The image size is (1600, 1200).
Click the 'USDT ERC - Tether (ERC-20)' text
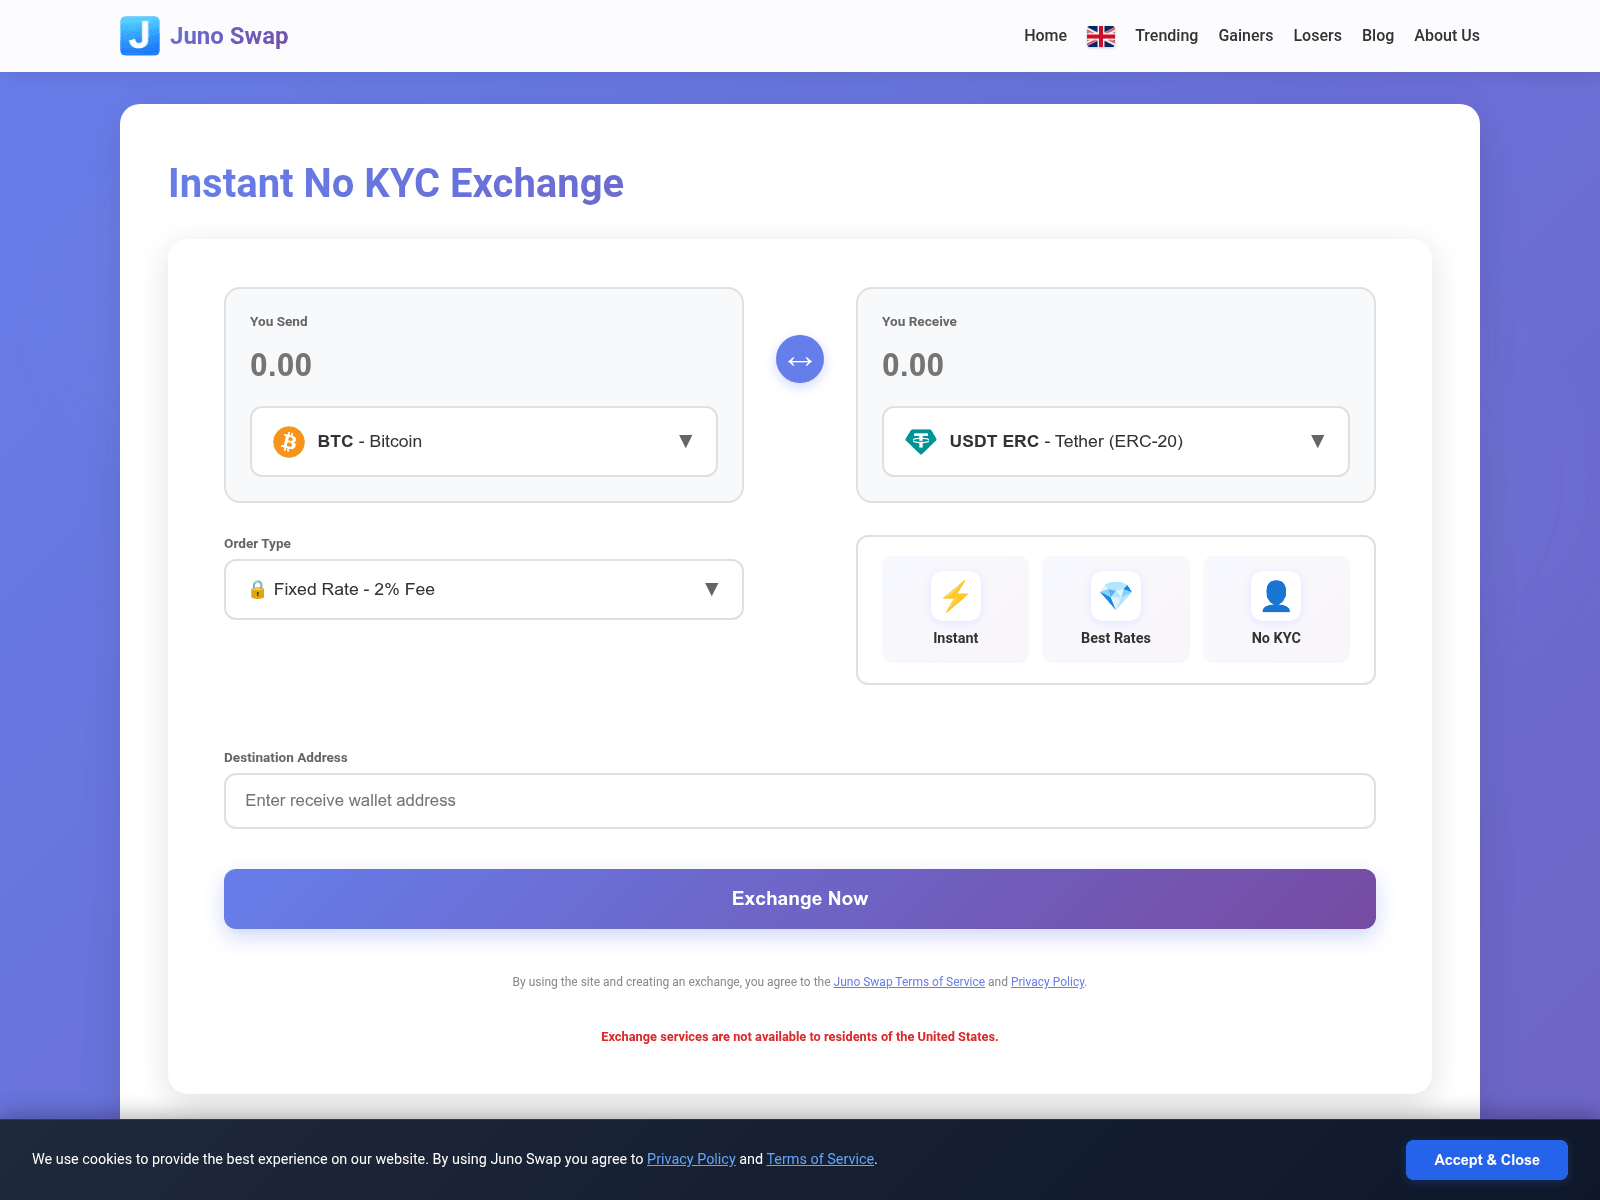pos(1066,441)
